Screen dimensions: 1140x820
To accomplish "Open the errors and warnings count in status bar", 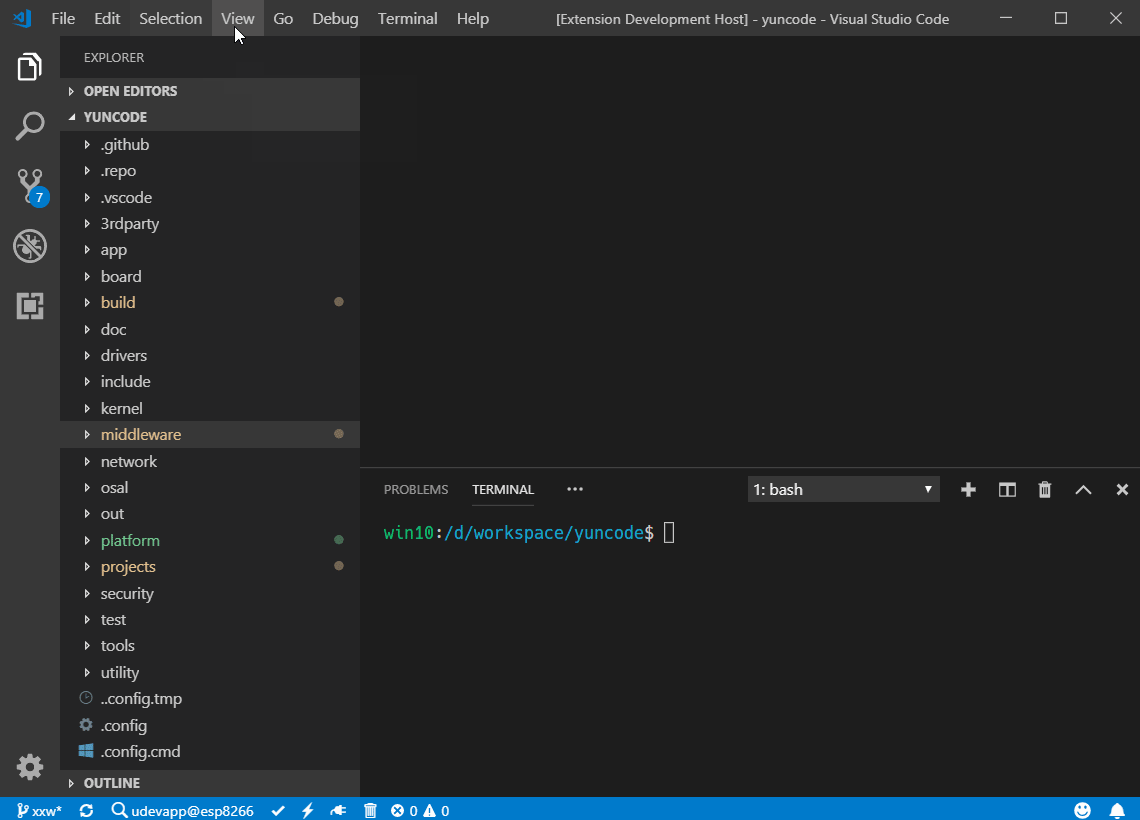I will coord(420,811).
